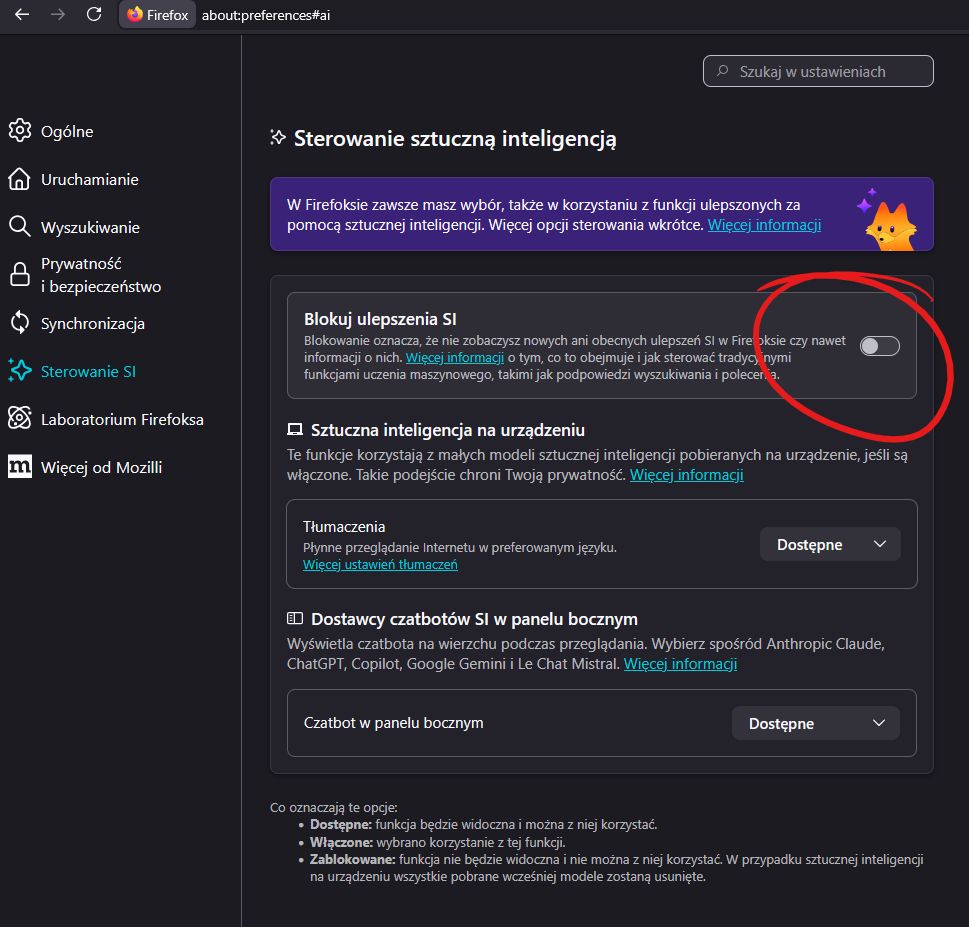Viewport: 969px width, 927px height.
Task: Open Synchronizacja using the sync arrows icon
Action: click(x=20, y=323)
